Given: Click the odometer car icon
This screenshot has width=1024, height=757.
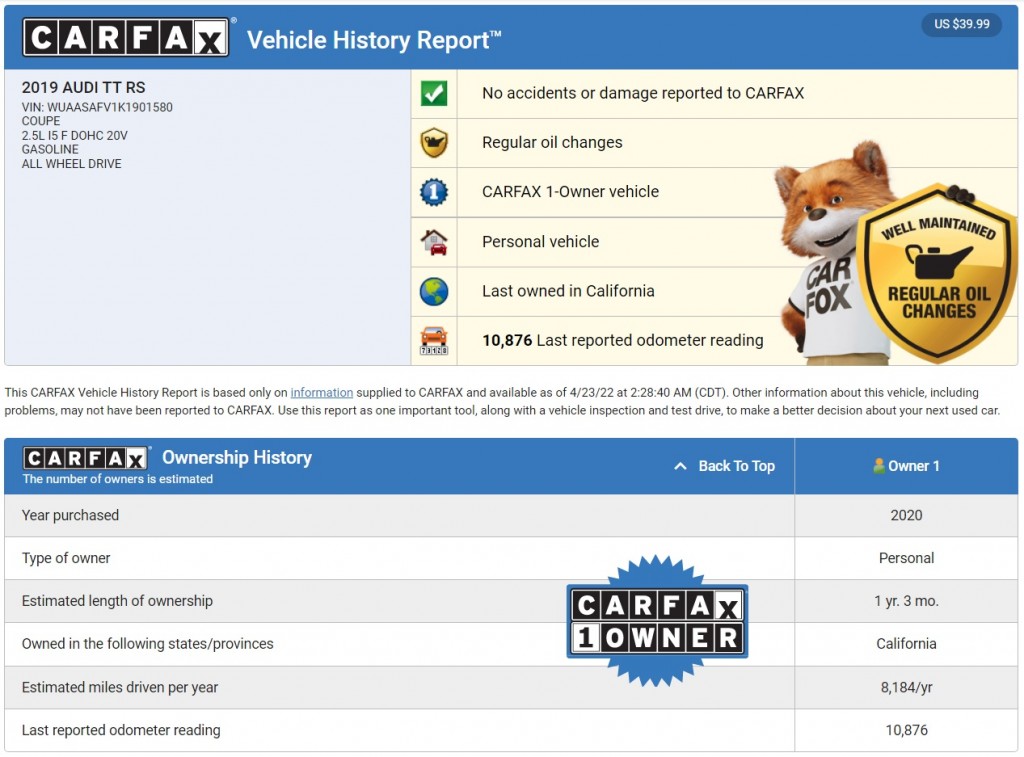Looking at the screenshot, I should (x=434, y=340).
